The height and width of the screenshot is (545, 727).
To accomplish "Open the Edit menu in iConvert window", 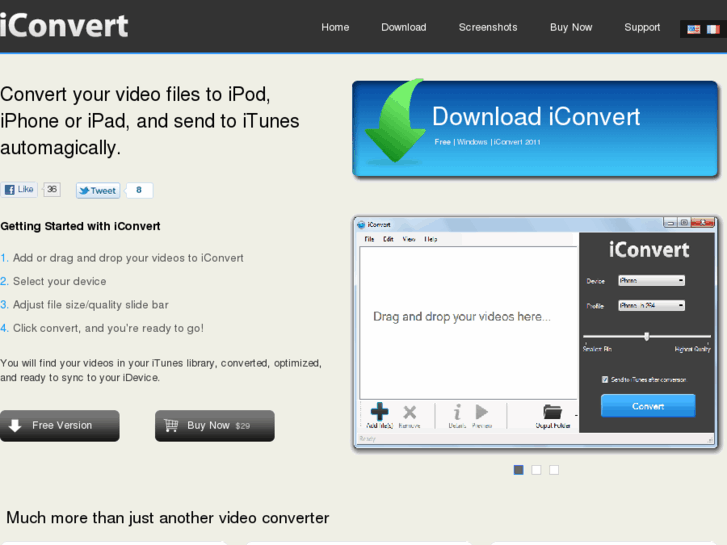I will 388,239.
